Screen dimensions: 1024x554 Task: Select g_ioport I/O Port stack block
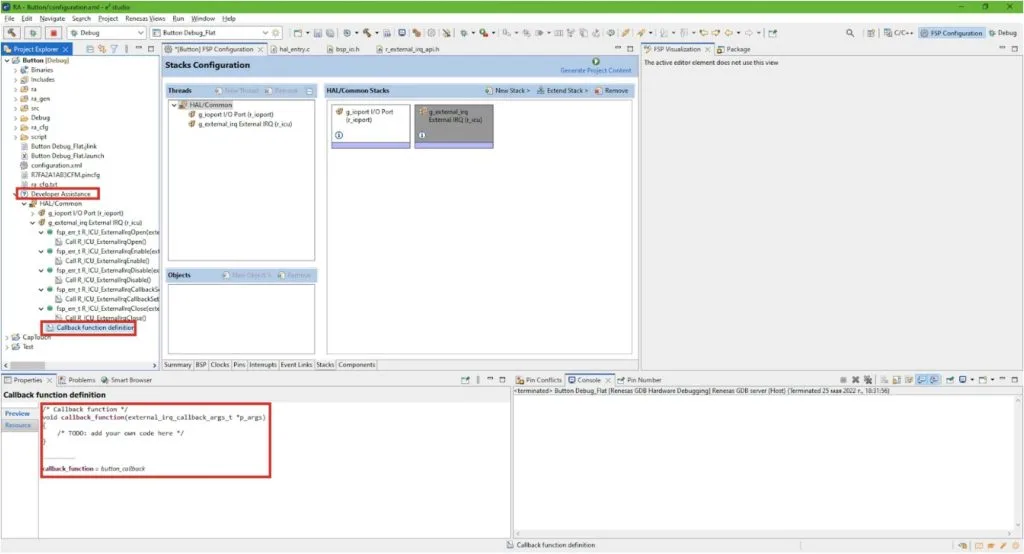pos(371,126)
